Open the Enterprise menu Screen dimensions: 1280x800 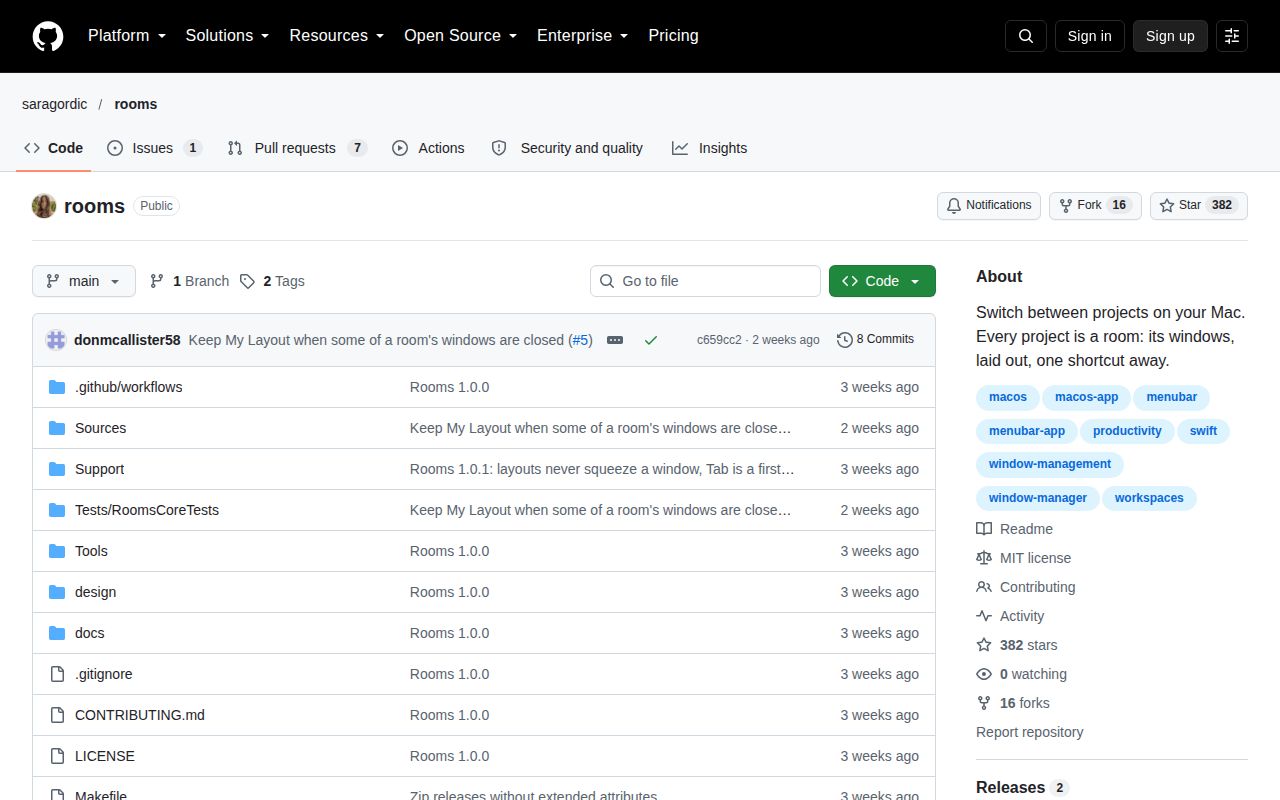pyautogui.click(x=583, y=36)
